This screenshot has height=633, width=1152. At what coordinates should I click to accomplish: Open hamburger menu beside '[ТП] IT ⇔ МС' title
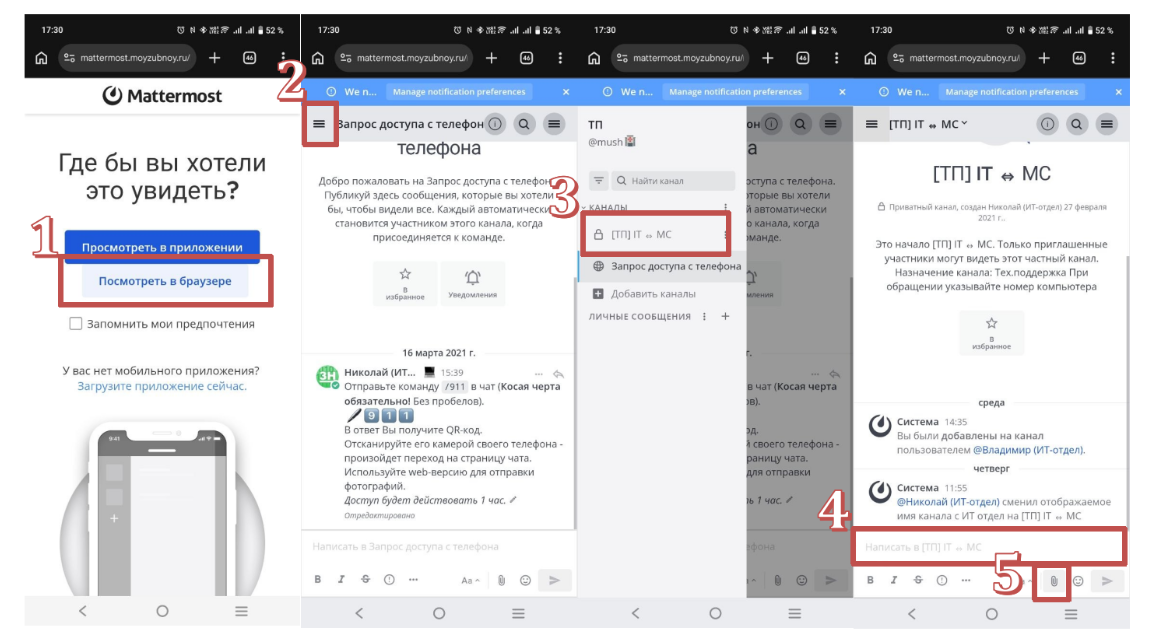pos(871,124)
